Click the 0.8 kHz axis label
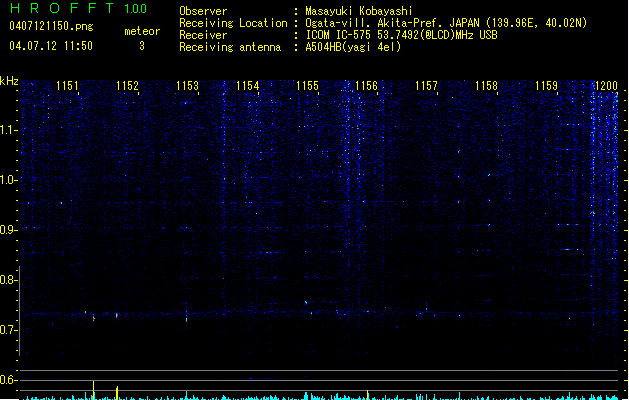Image resolution: width=629 pixels, height=400 pixels. tap(8, 280)
